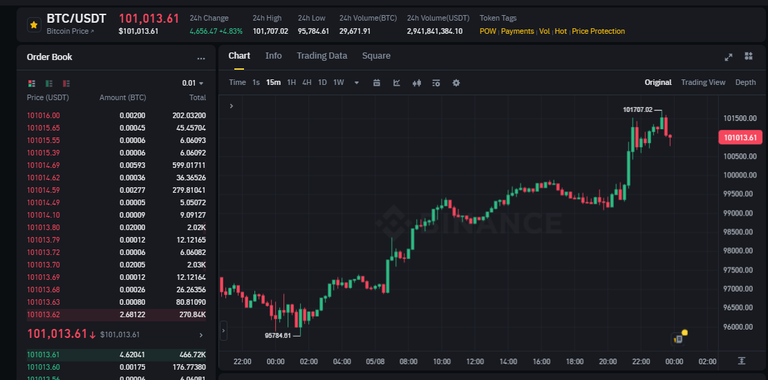
Task: Select the 4H time interval
Action: (307, 82)
